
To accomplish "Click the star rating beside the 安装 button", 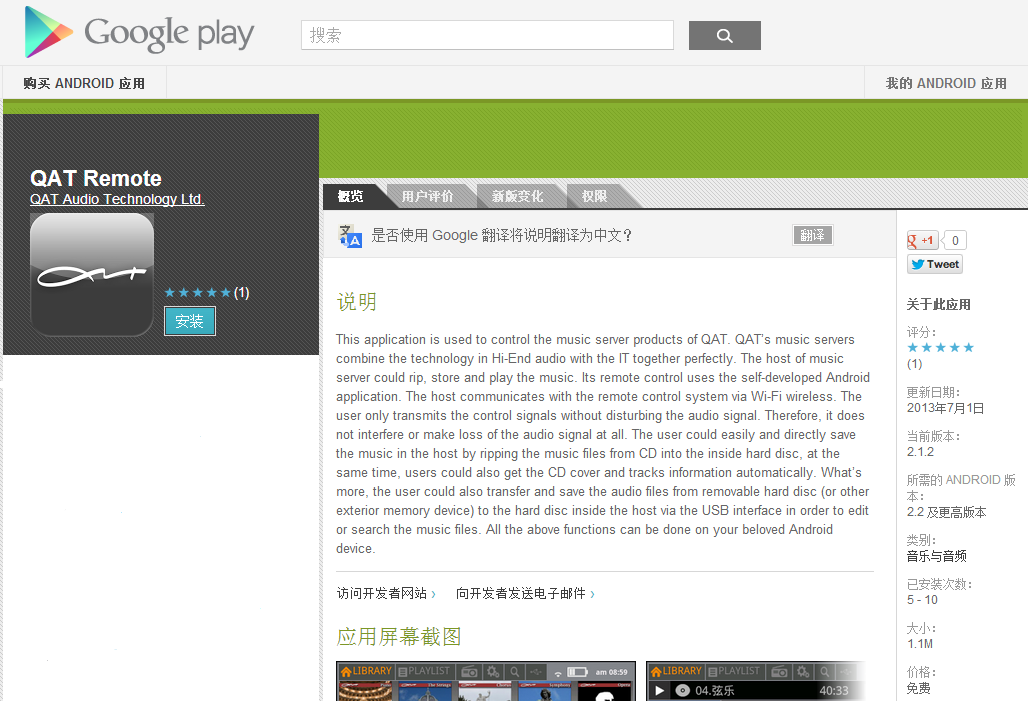I will pos(197,292).
